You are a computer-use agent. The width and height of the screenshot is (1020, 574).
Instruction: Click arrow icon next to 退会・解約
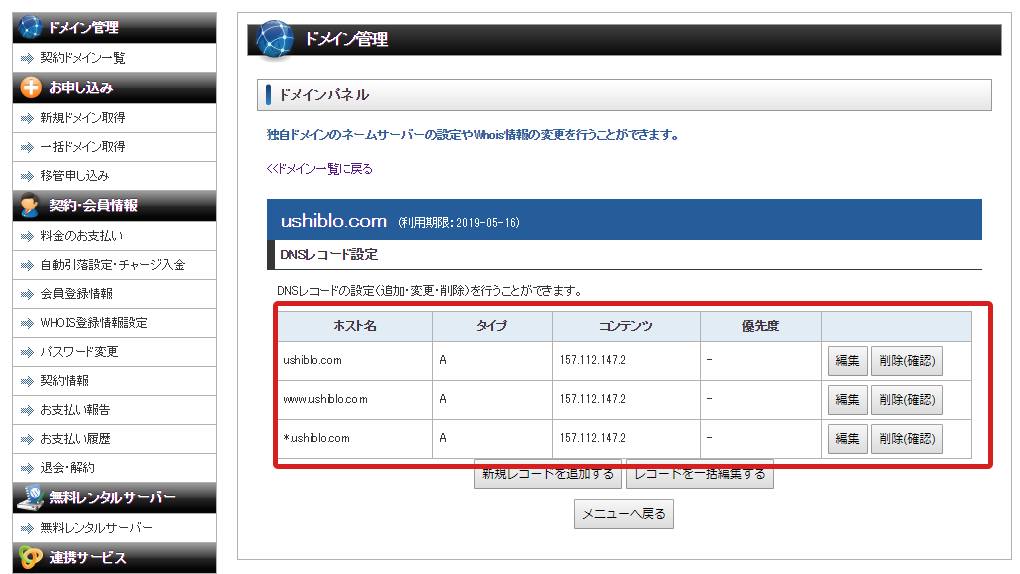(27, 469)
